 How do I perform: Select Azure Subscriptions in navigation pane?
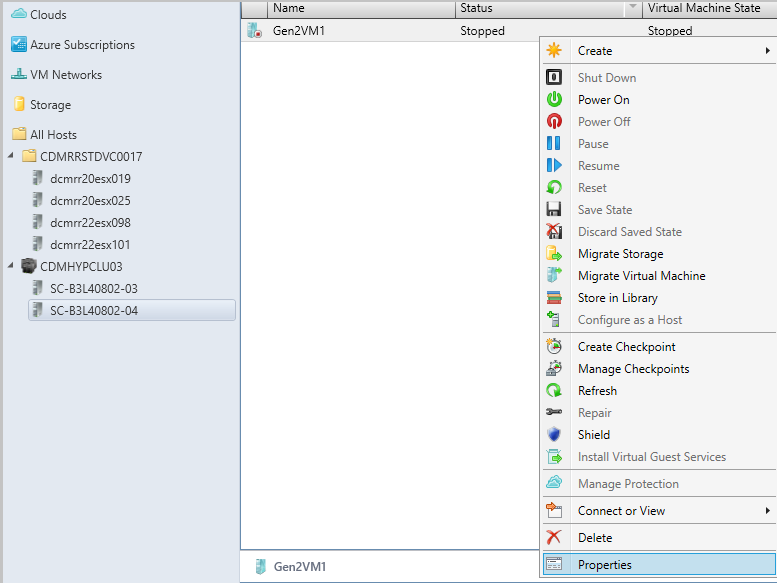(82, 45)
